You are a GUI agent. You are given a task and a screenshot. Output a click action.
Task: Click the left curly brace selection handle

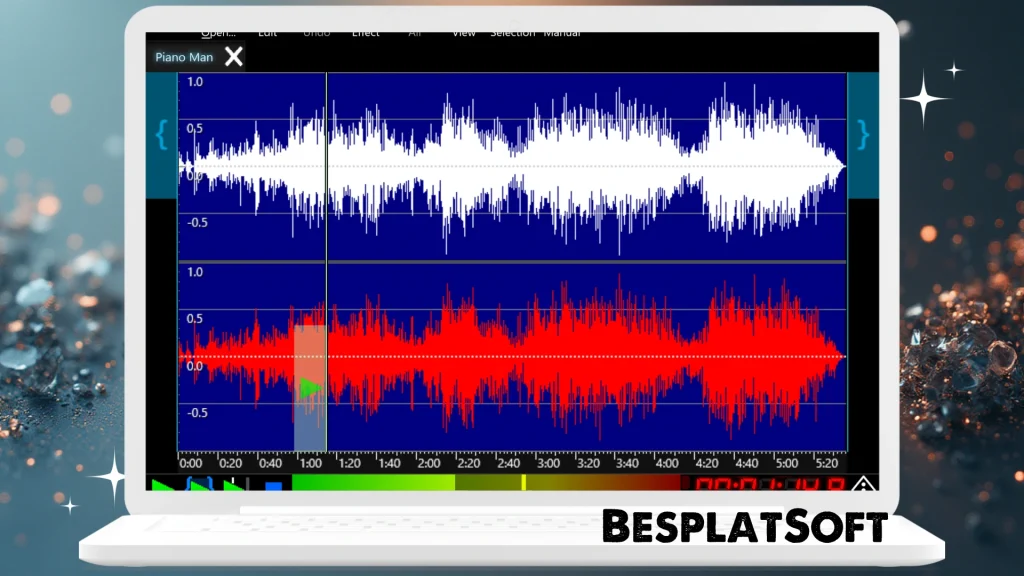click(161, 135)
